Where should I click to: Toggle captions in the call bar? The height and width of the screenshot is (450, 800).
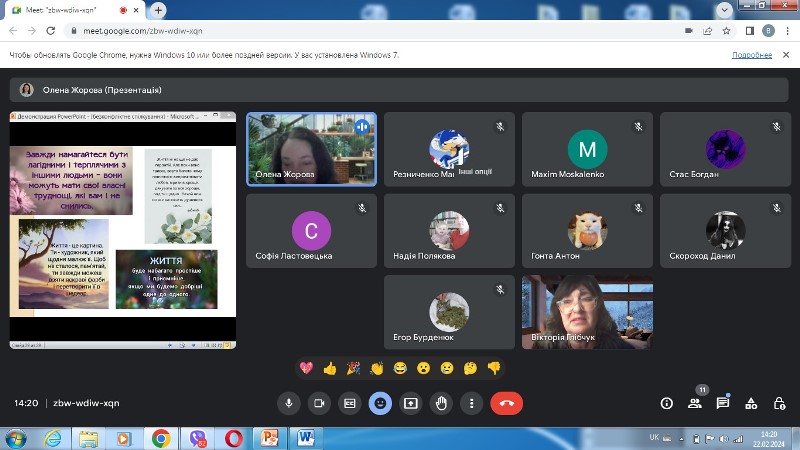349,404
